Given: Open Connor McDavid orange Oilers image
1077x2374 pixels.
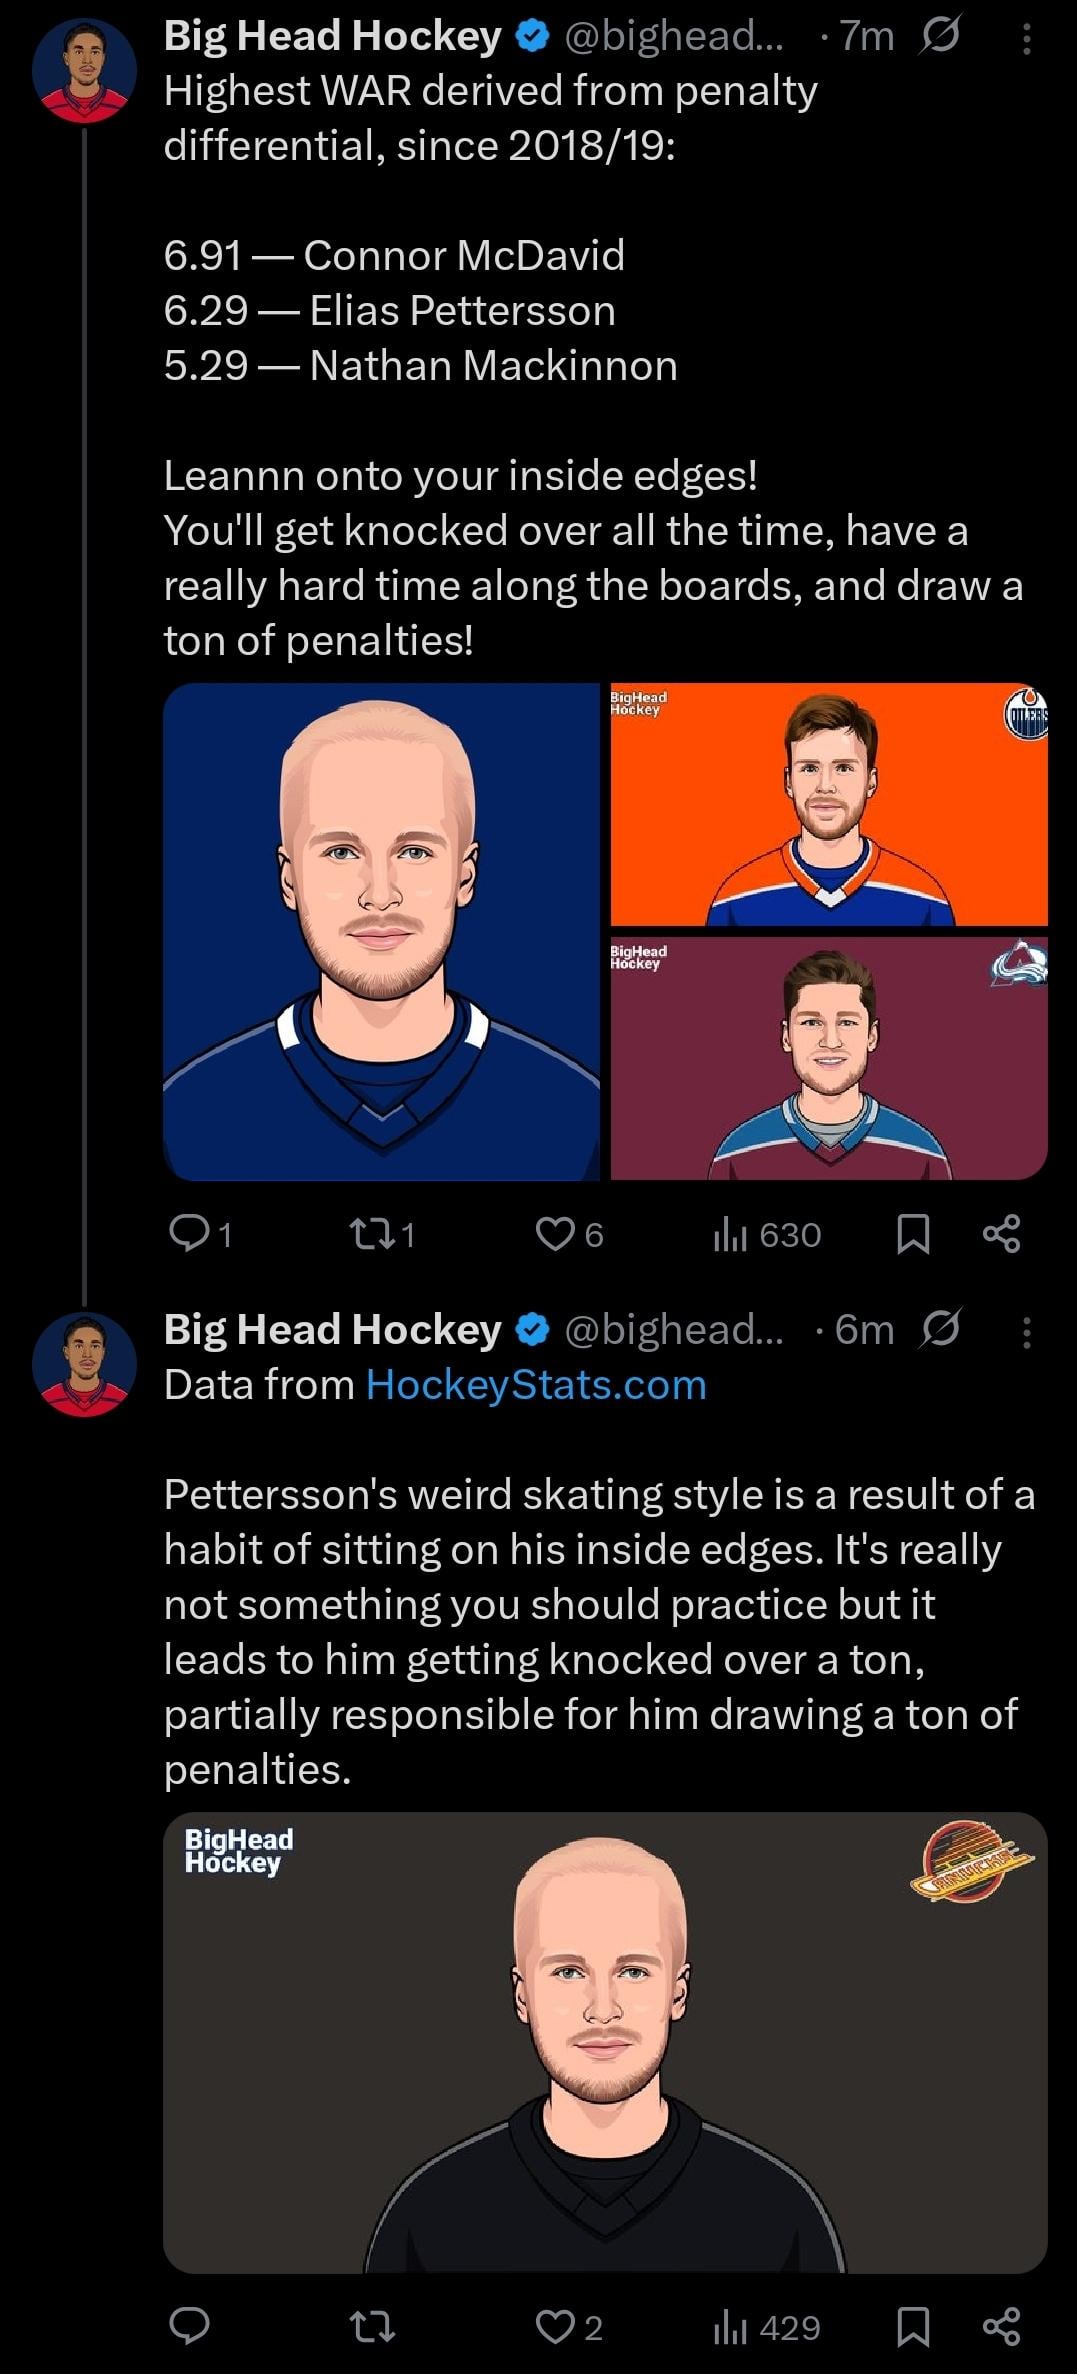Looking at the screenshot, I should pos(829,804).
